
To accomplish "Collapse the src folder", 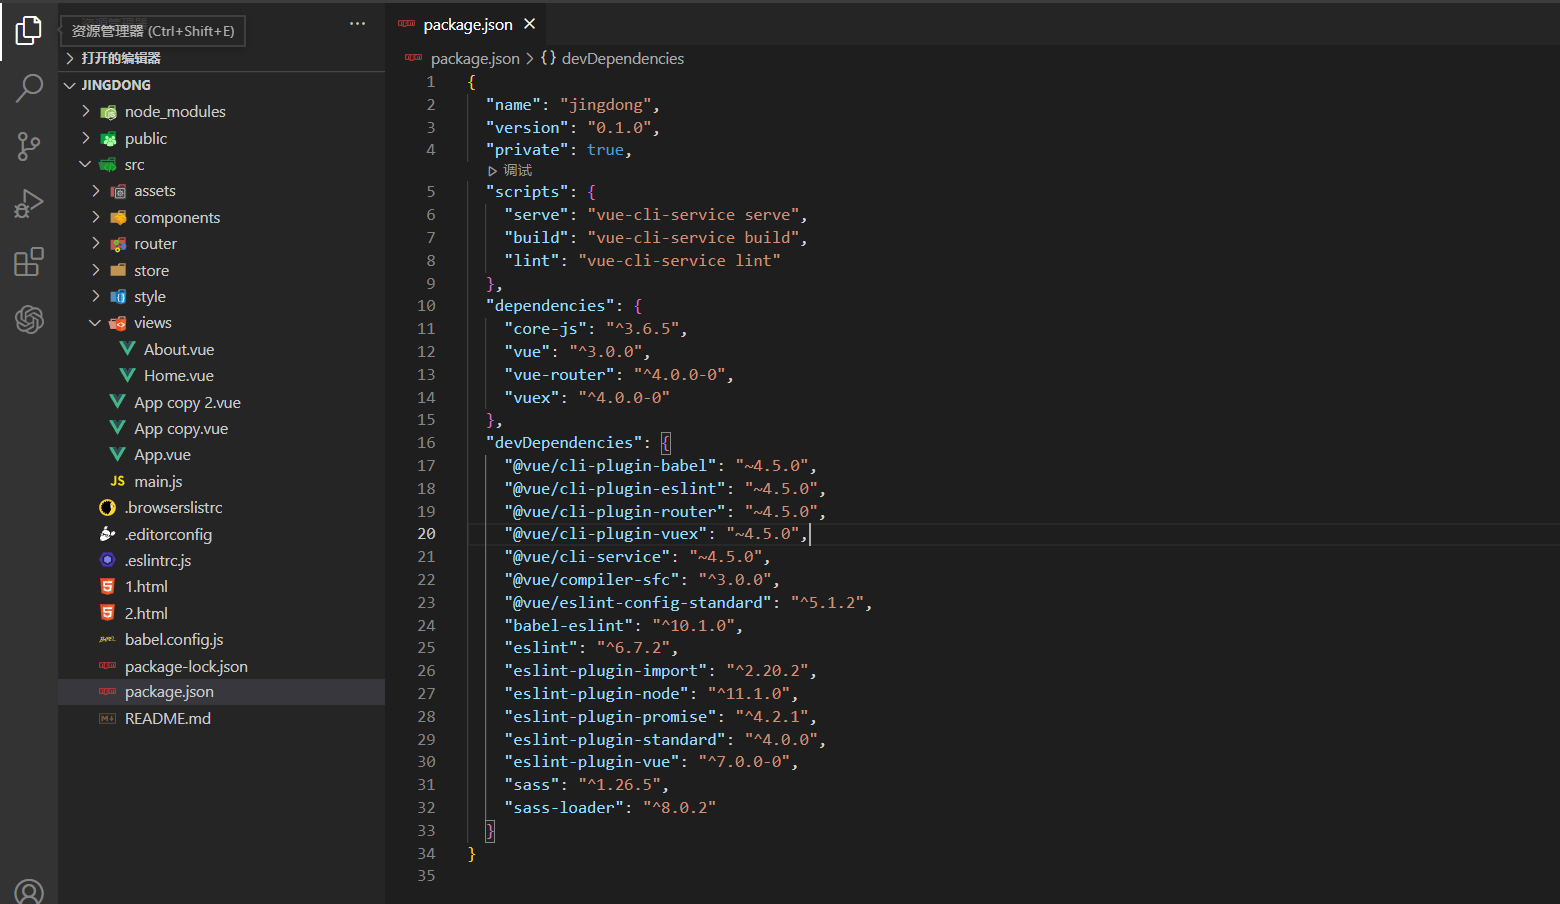I will (x=134, y=165).
